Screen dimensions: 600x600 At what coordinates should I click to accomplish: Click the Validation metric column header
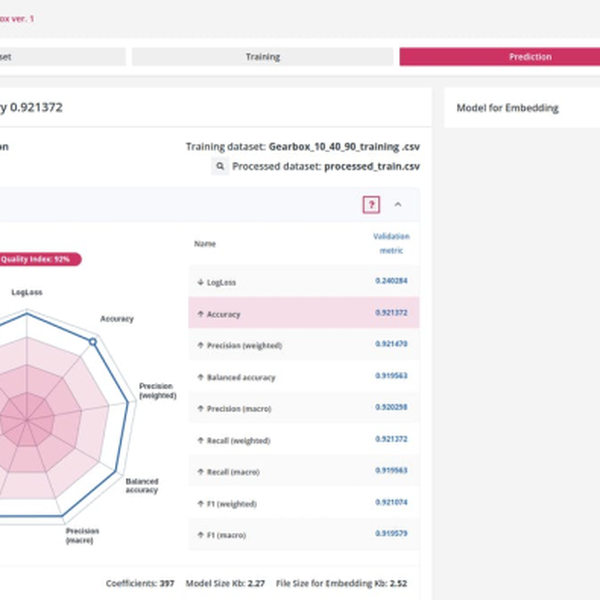391,244
